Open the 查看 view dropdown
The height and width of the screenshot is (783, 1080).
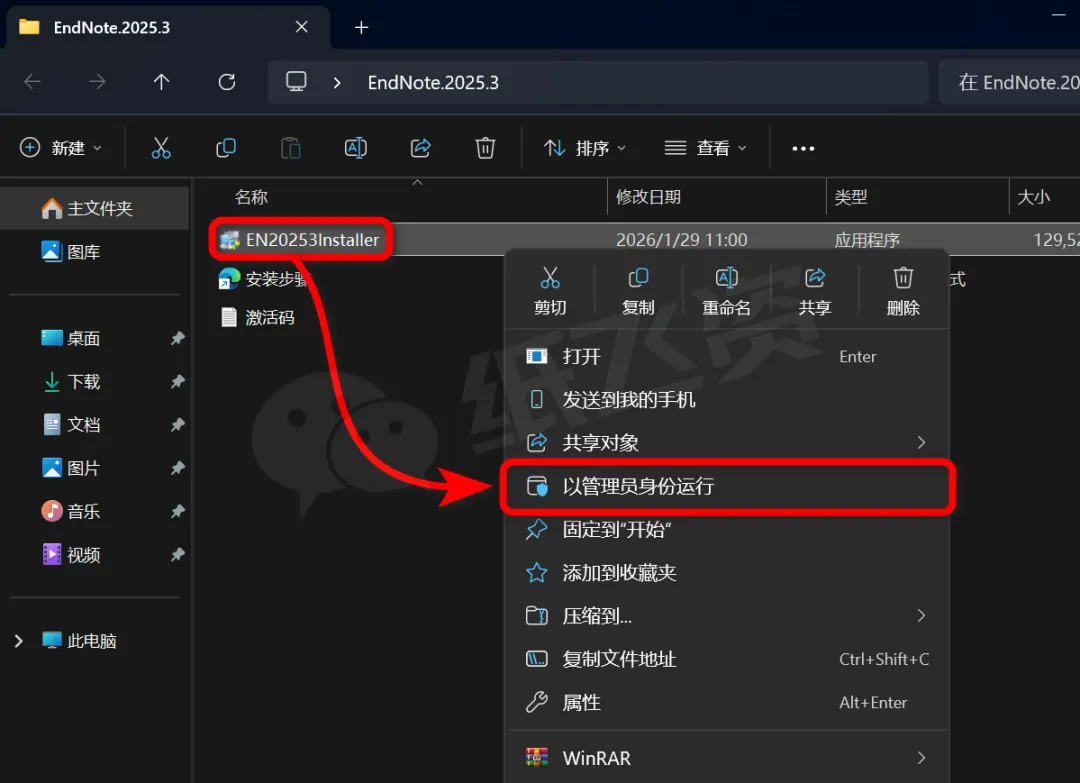pos(705,148)
